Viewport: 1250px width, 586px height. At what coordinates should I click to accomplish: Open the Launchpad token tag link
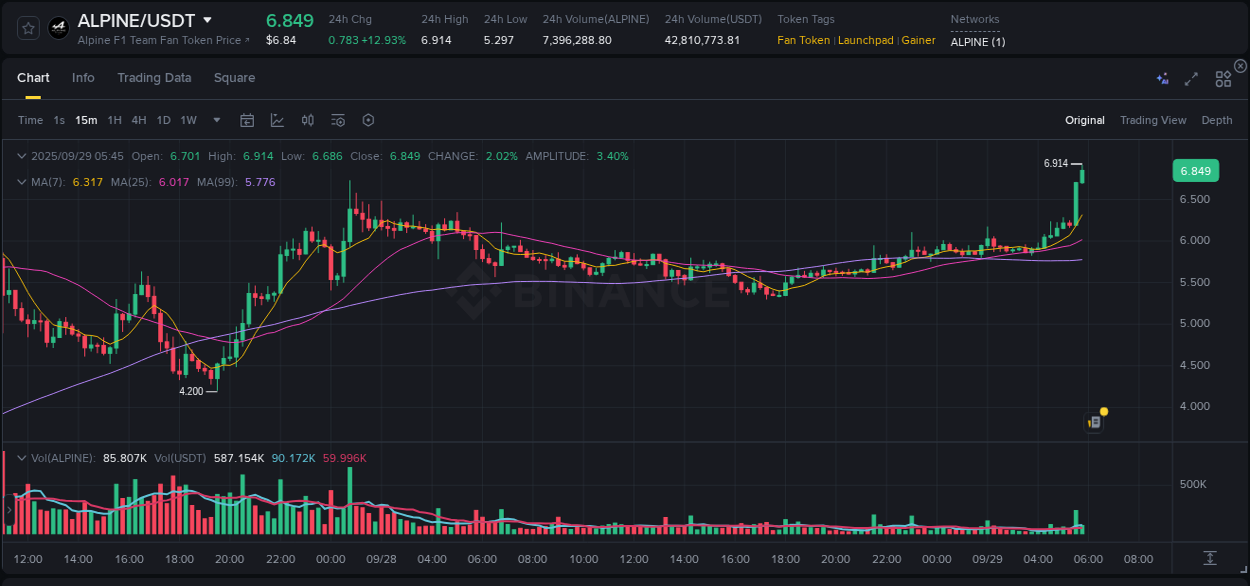coord(866,40)
